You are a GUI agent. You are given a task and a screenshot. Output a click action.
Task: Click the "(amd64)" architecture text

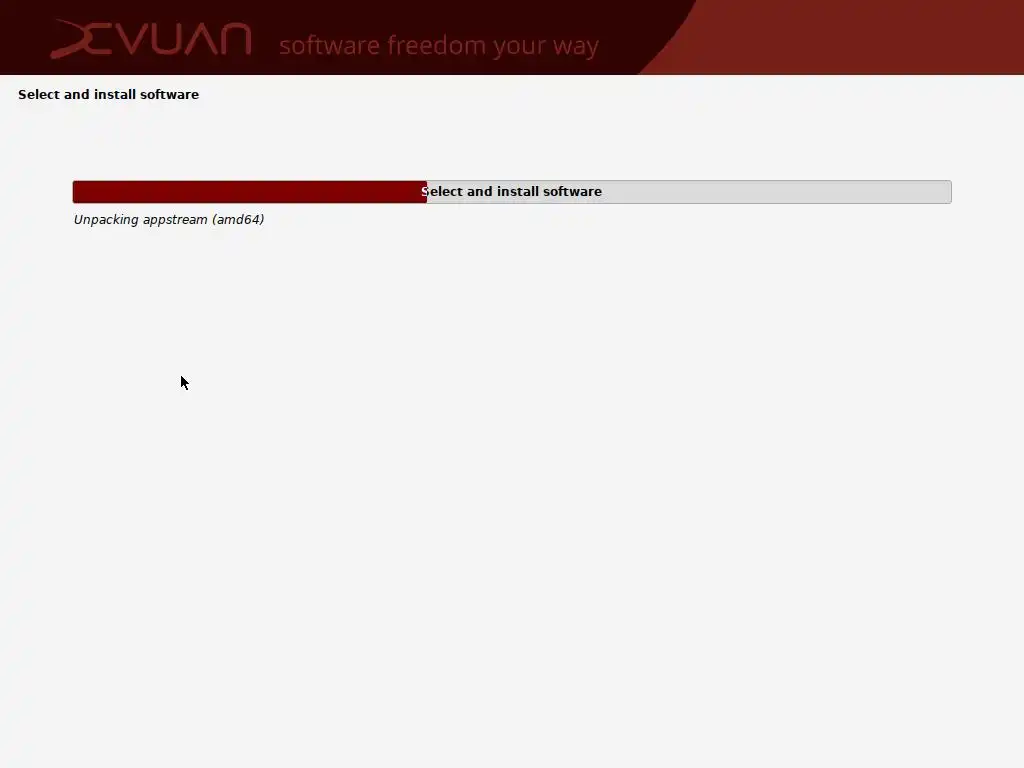[x=238, y=220]
